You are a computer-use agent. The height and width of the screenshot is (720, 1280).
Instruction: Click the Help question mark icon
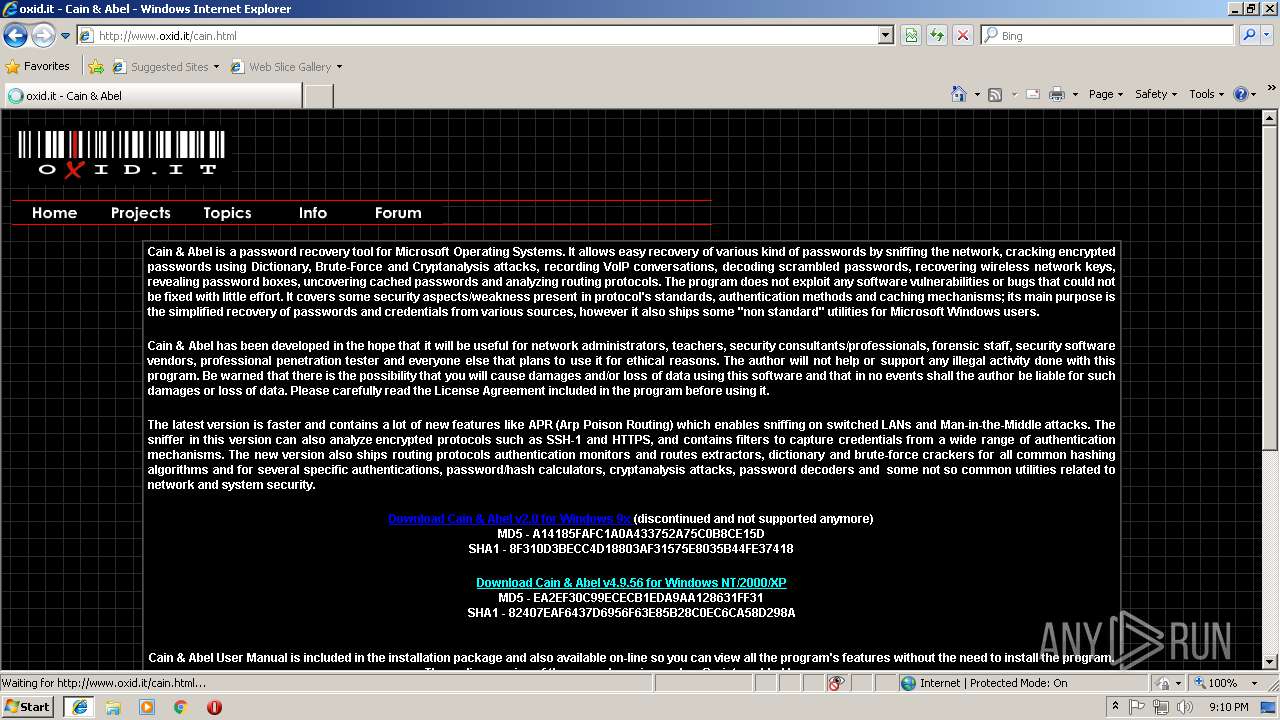pyautogui.click(x=1241, y=94)
